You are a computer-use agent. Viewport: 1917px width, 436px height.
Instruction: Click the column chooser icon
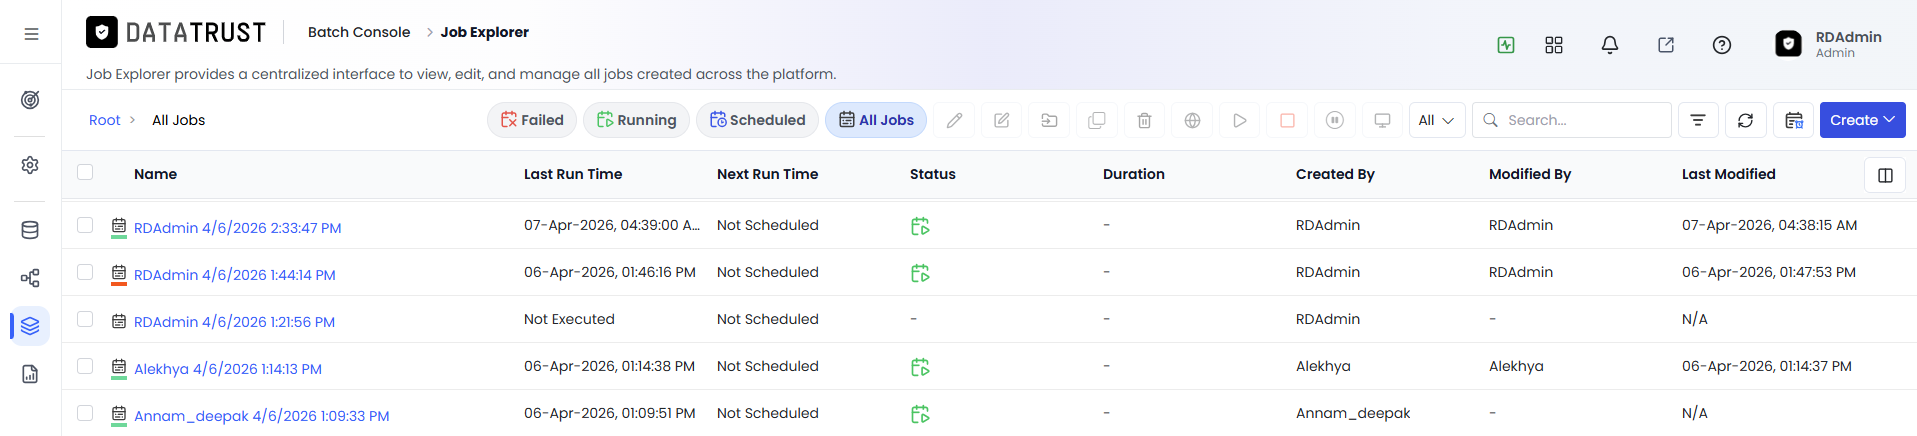[1885, 175]
